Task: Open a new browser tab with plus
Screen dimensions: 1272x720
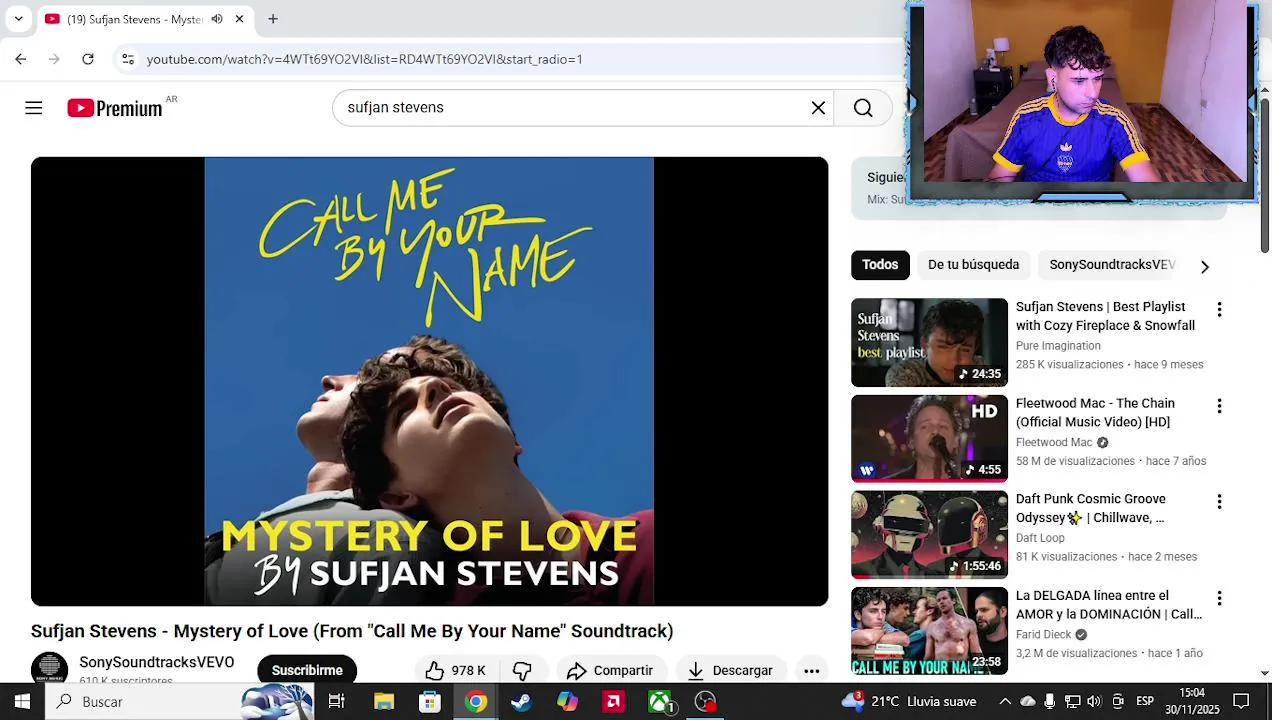Action: coord(272,19)
